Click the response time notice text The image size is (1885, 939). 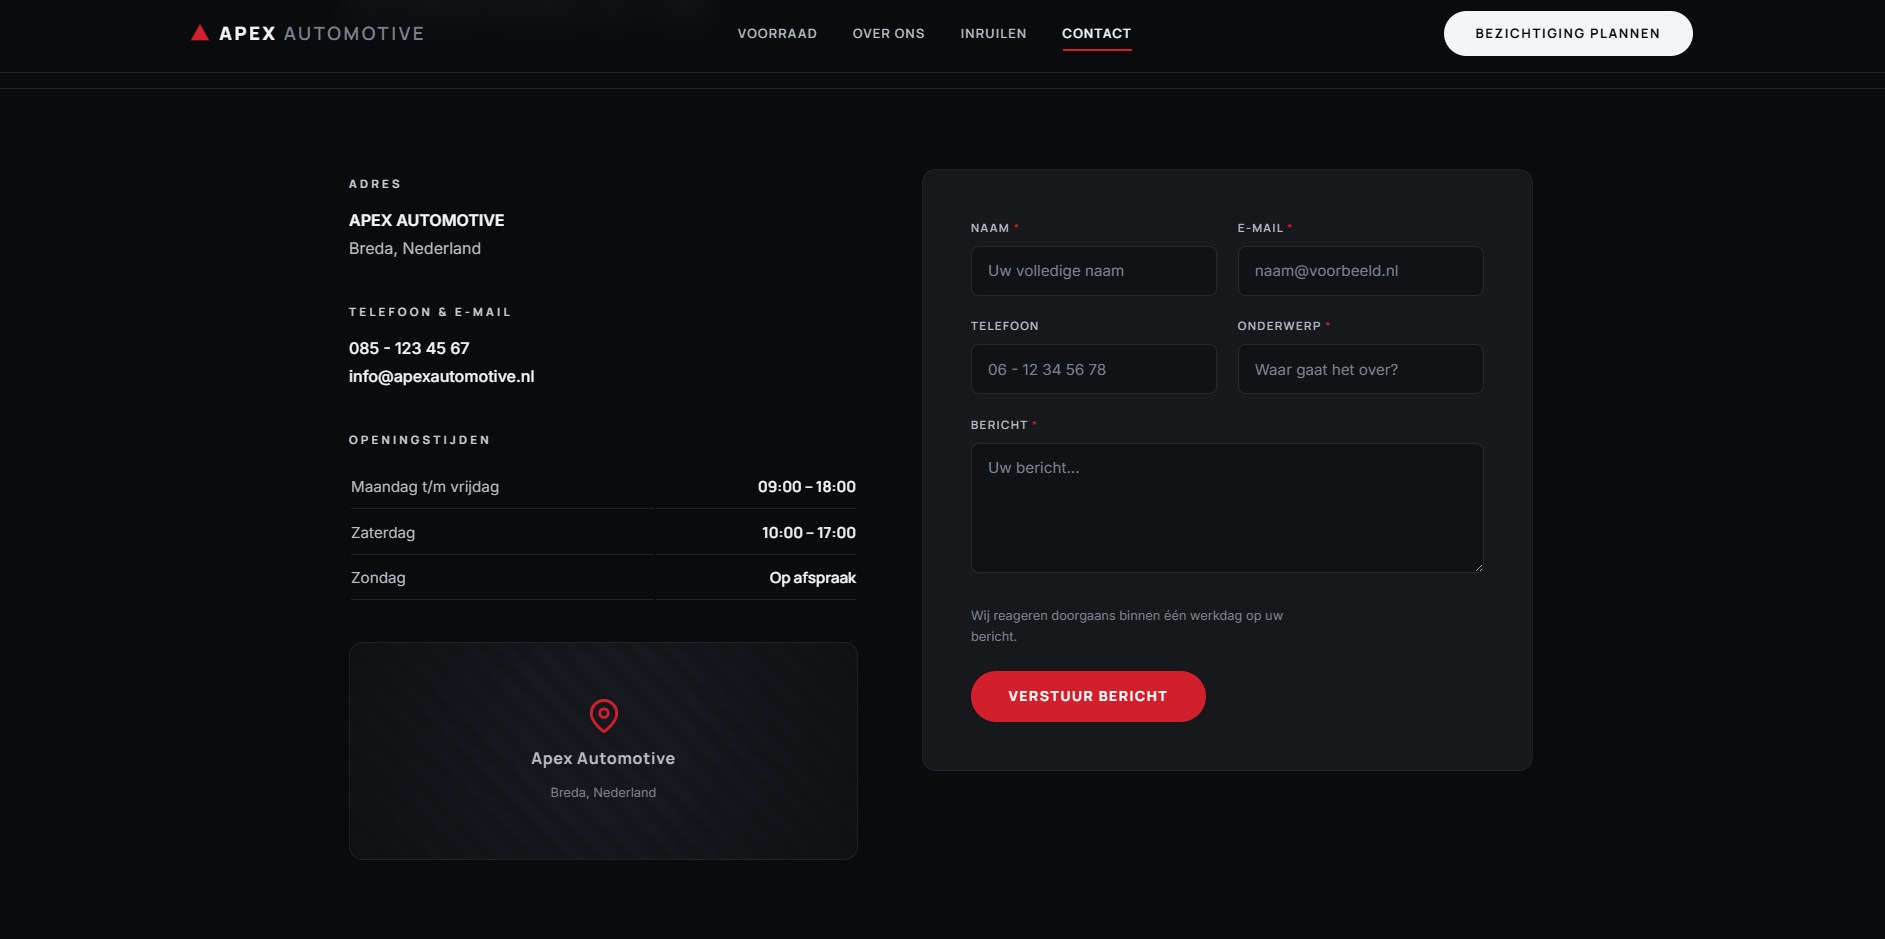(x=1126, y=626)
